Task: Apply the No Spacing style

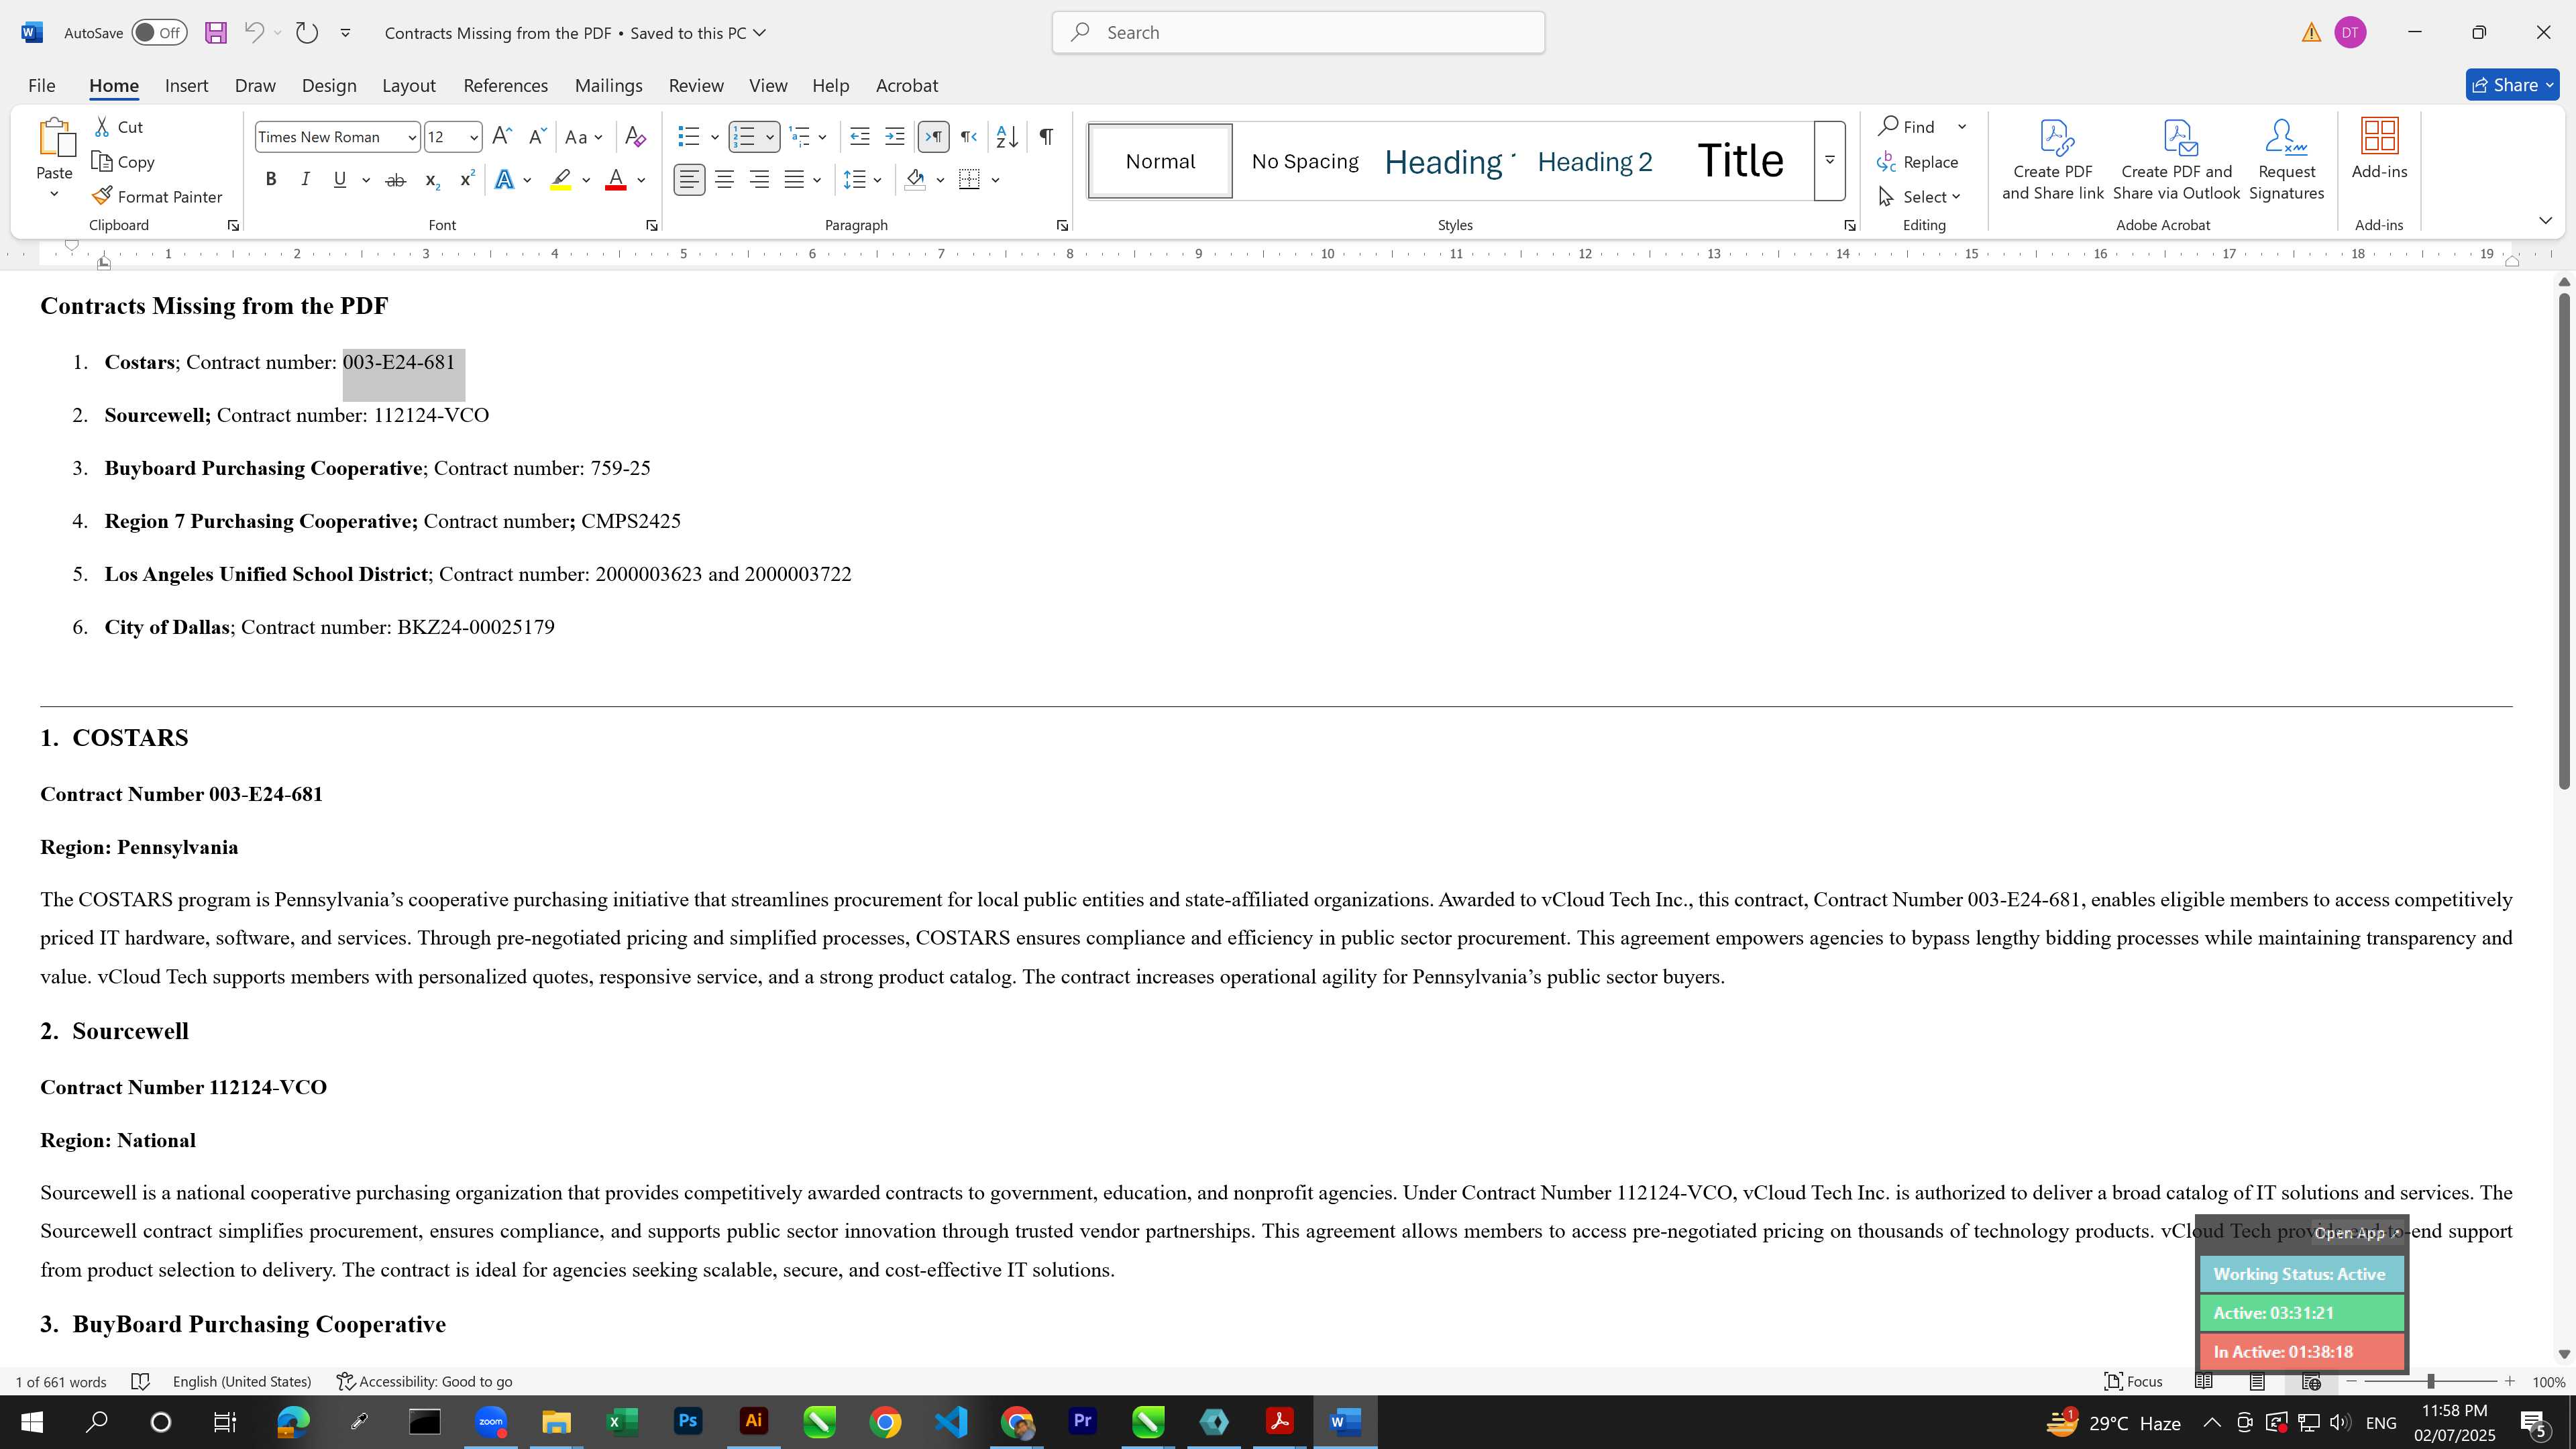Action: [x=1305, y=161]
